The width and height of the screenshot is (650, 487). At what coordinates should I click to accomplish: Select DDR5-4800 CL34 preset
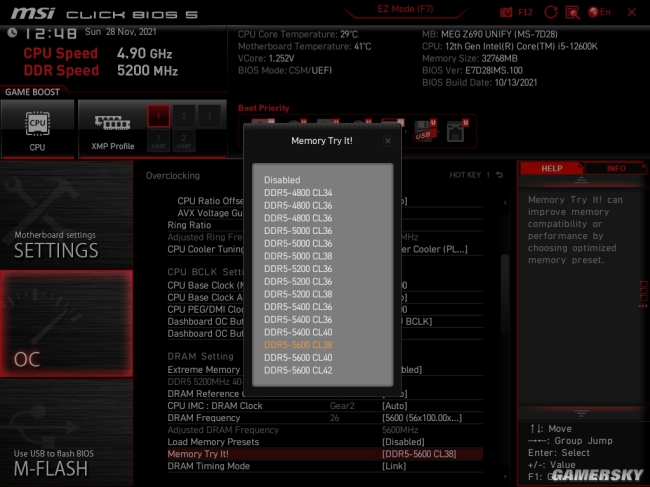click(x=298, y=193)
